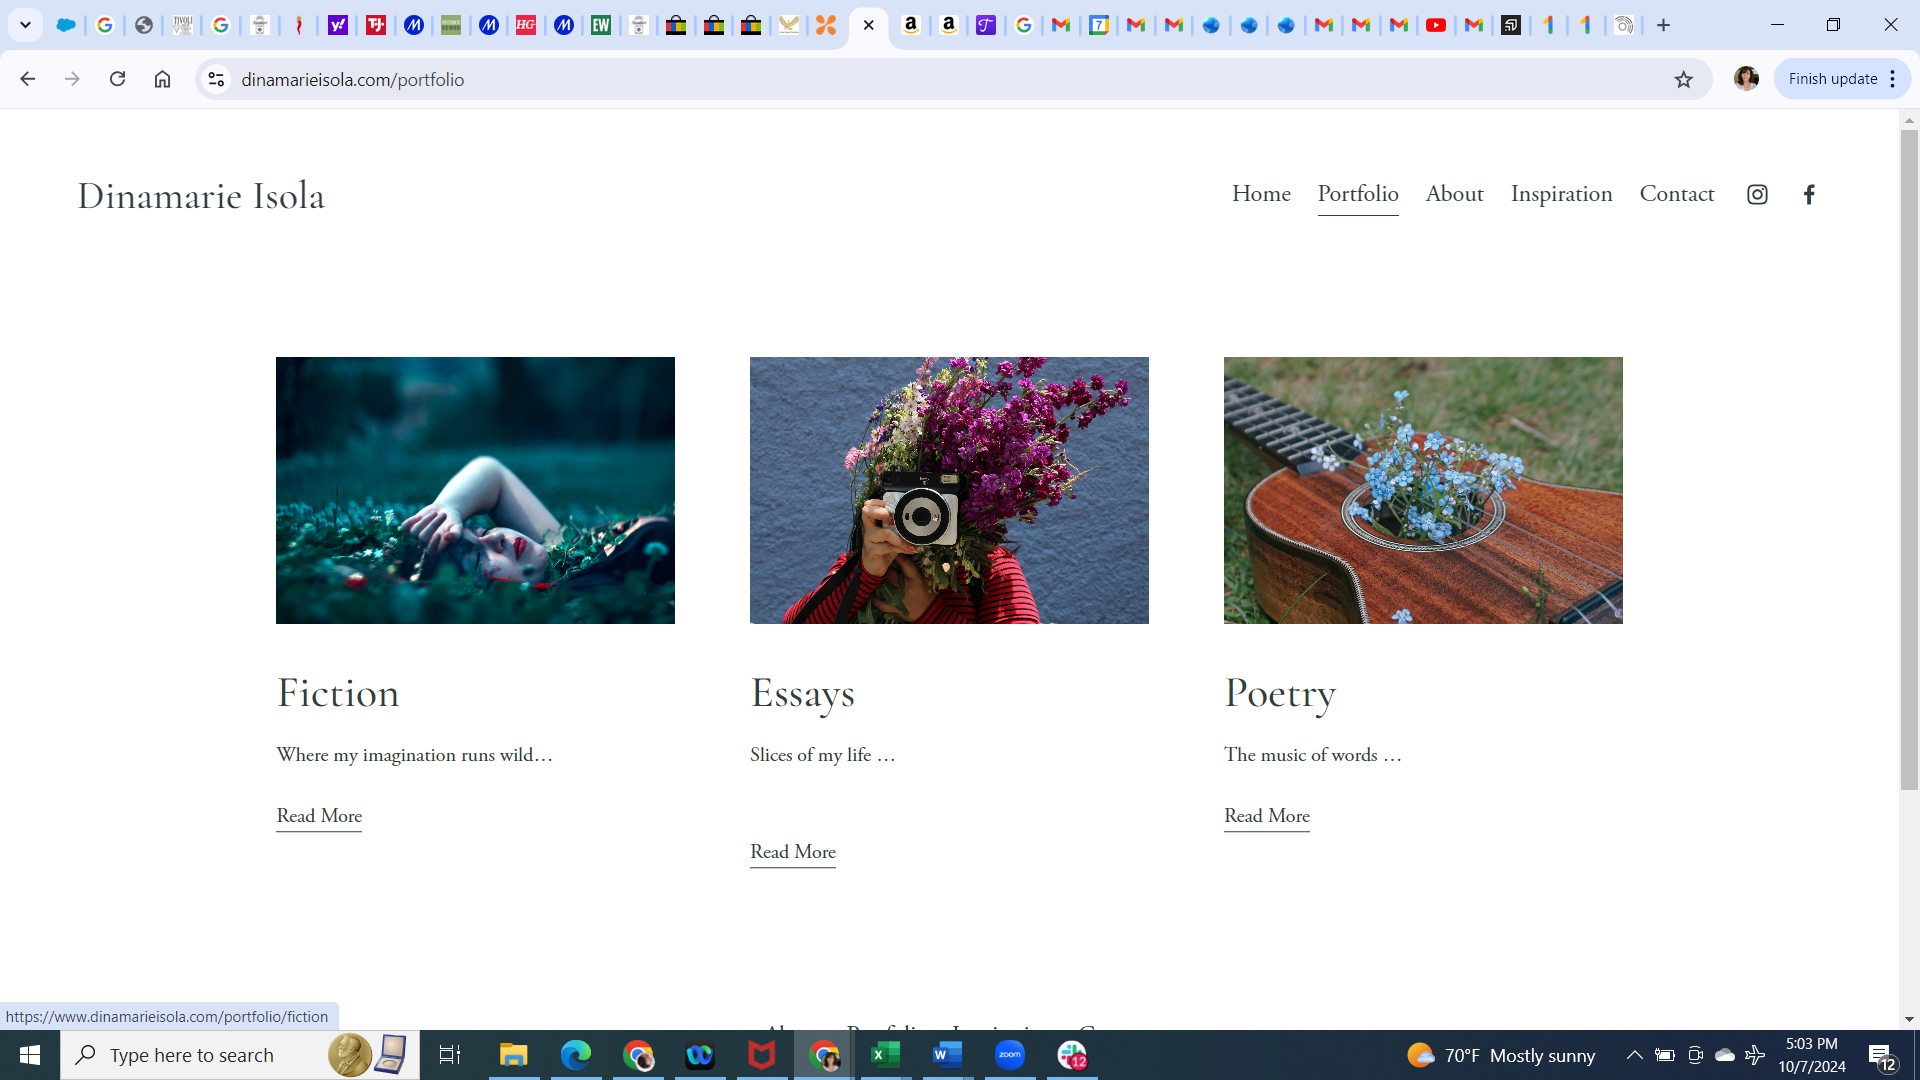Click the page vertical scrollbar
The height and width of the screenshot is (1080, 1920).
1909,460
